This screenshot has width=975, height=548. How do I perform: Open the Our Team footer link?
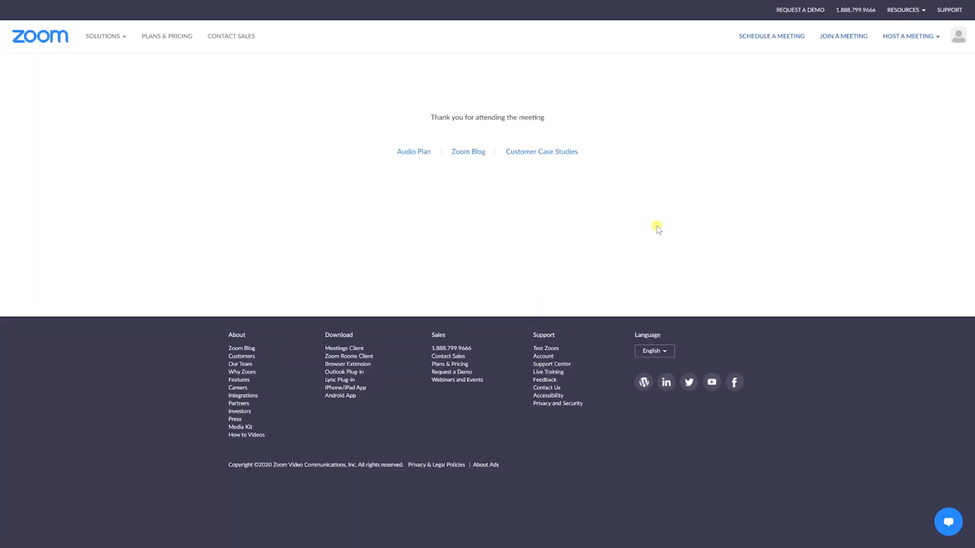click(240, 364)
